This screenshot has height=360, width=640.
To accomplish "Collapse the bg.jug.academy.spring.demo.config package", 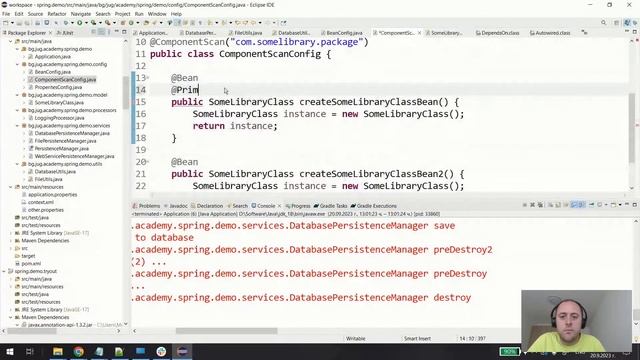I will point(17,64).
